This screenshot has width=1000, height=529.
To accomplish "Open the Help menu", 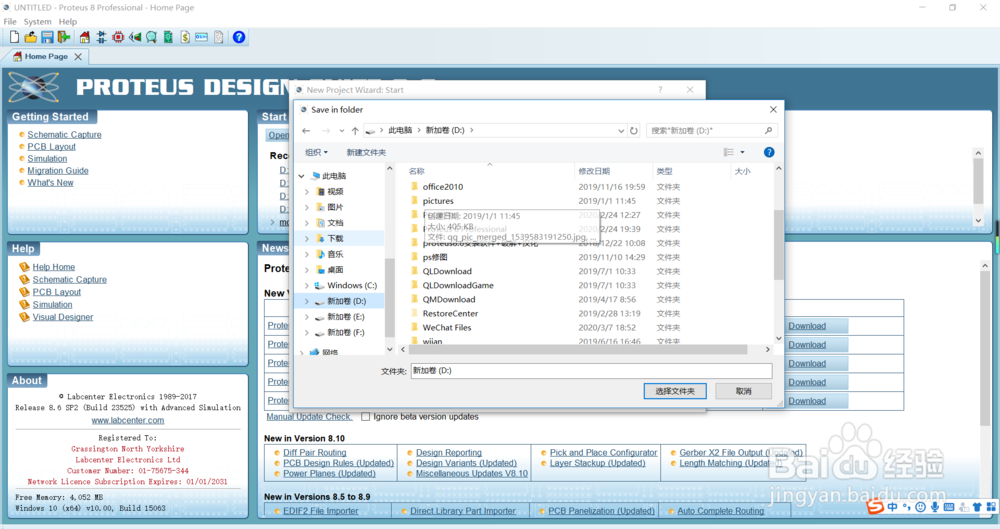I will pyautogui.click(x=68, y=22).
